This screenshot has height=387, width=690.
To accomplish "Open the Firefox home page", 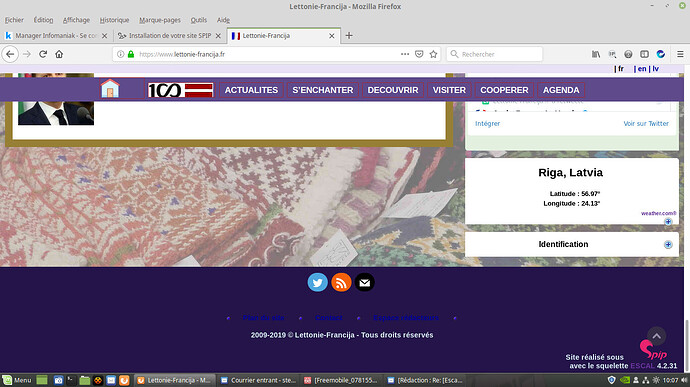I will pos(59,54).
